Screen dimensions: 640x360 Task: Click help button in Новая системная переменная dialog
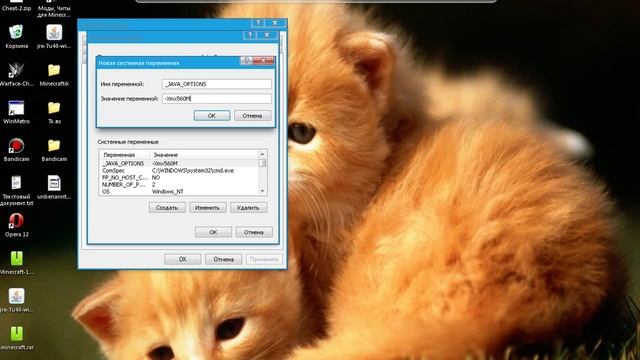246,61
